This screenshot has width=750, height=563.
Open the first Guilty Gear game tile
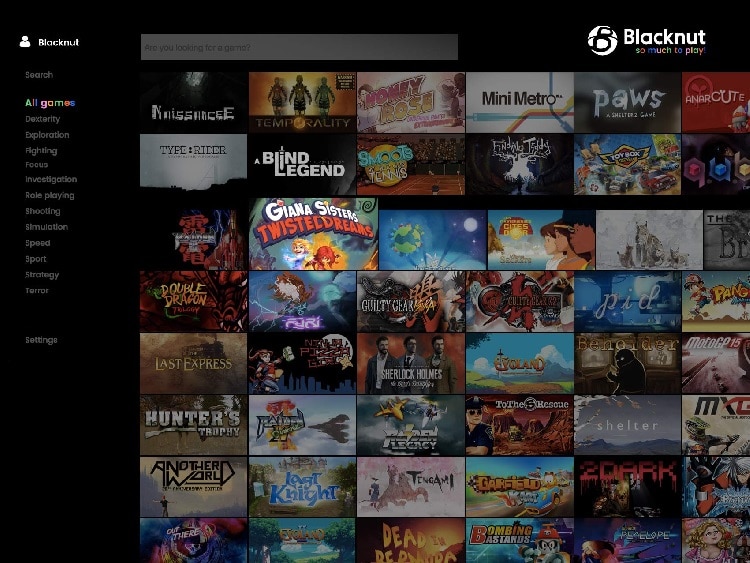click(411, 301)
